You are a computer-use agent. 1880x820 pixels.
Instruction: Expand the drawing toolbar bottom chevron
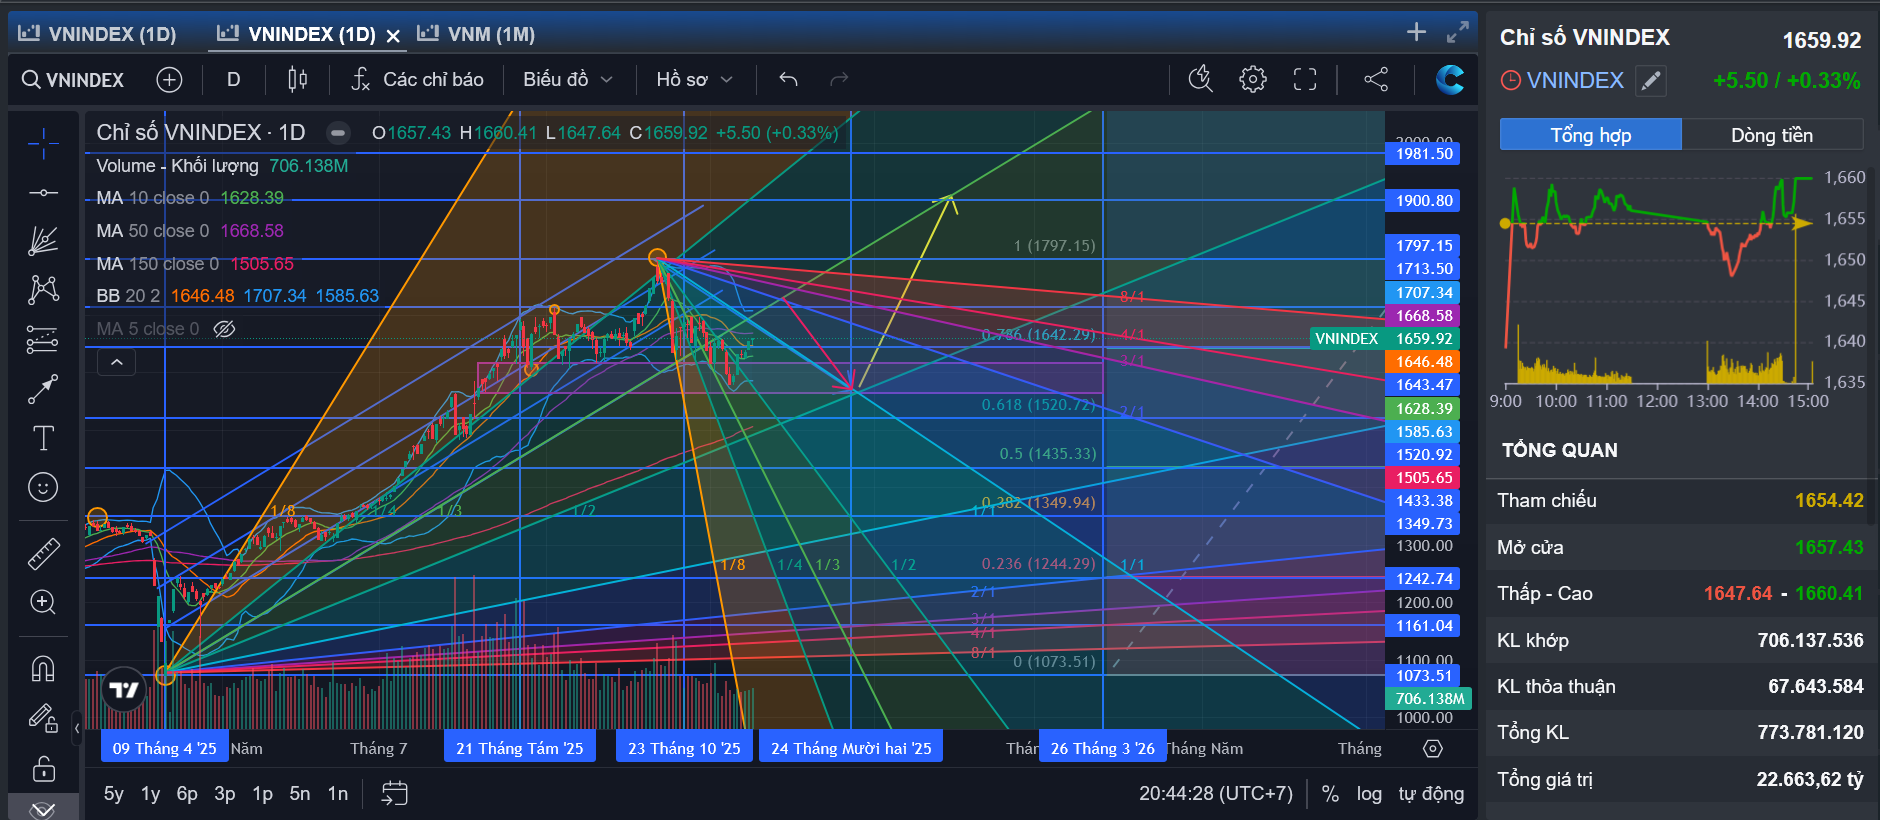43,808
